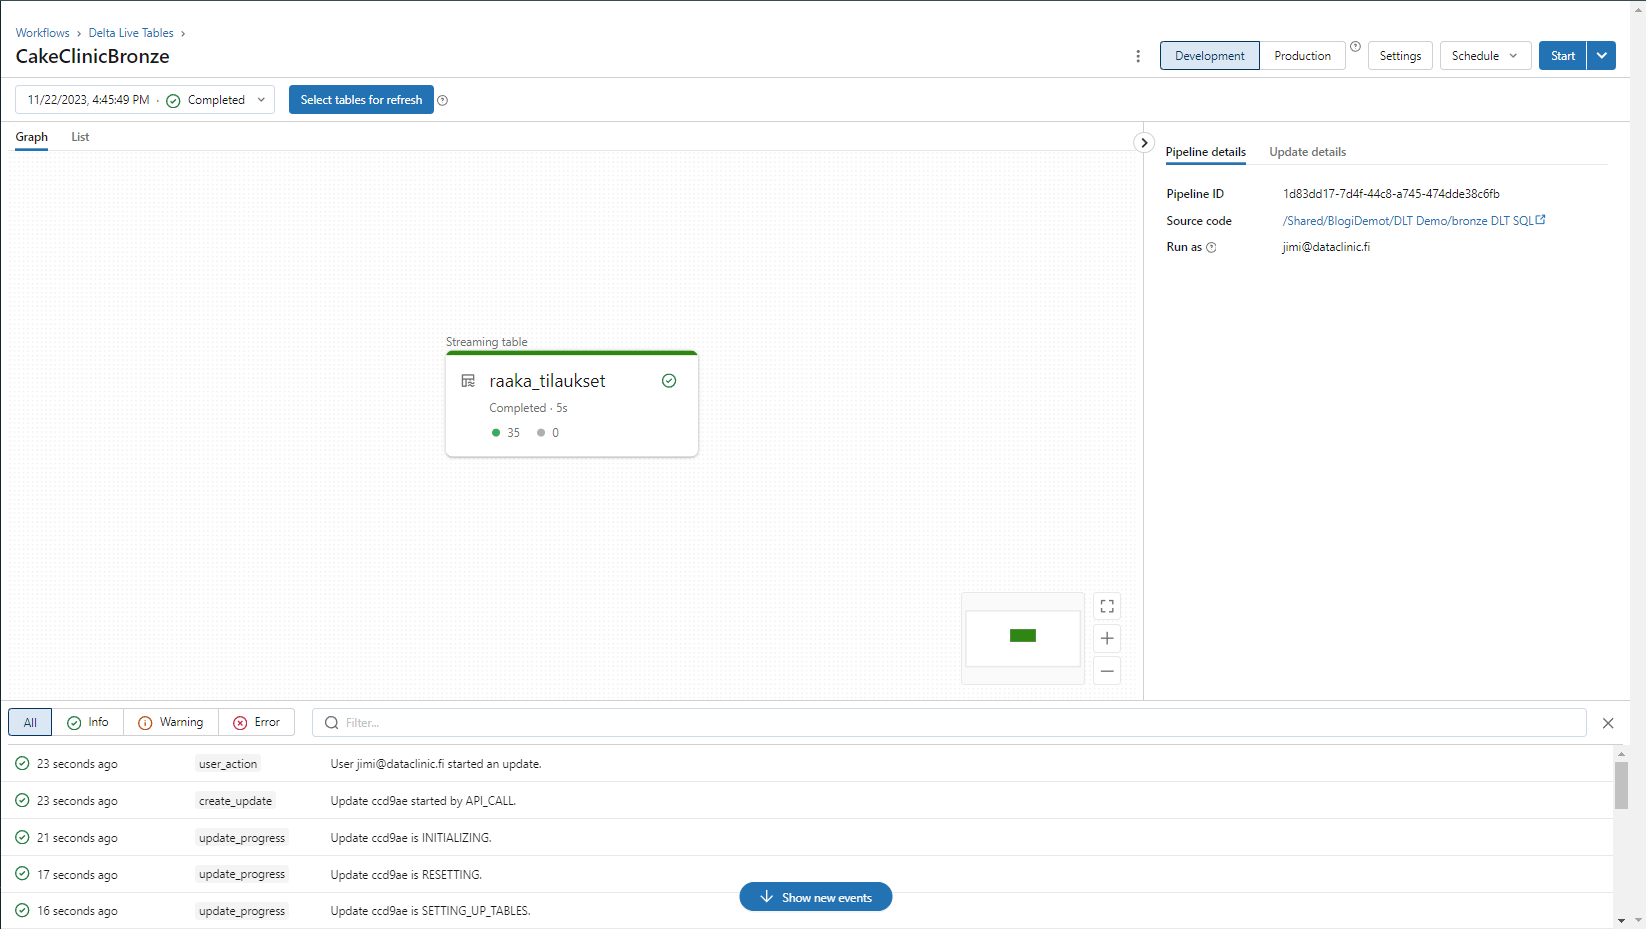
Task: Expand the Schedule dropdown
Action: click(x=1485, y=56)
